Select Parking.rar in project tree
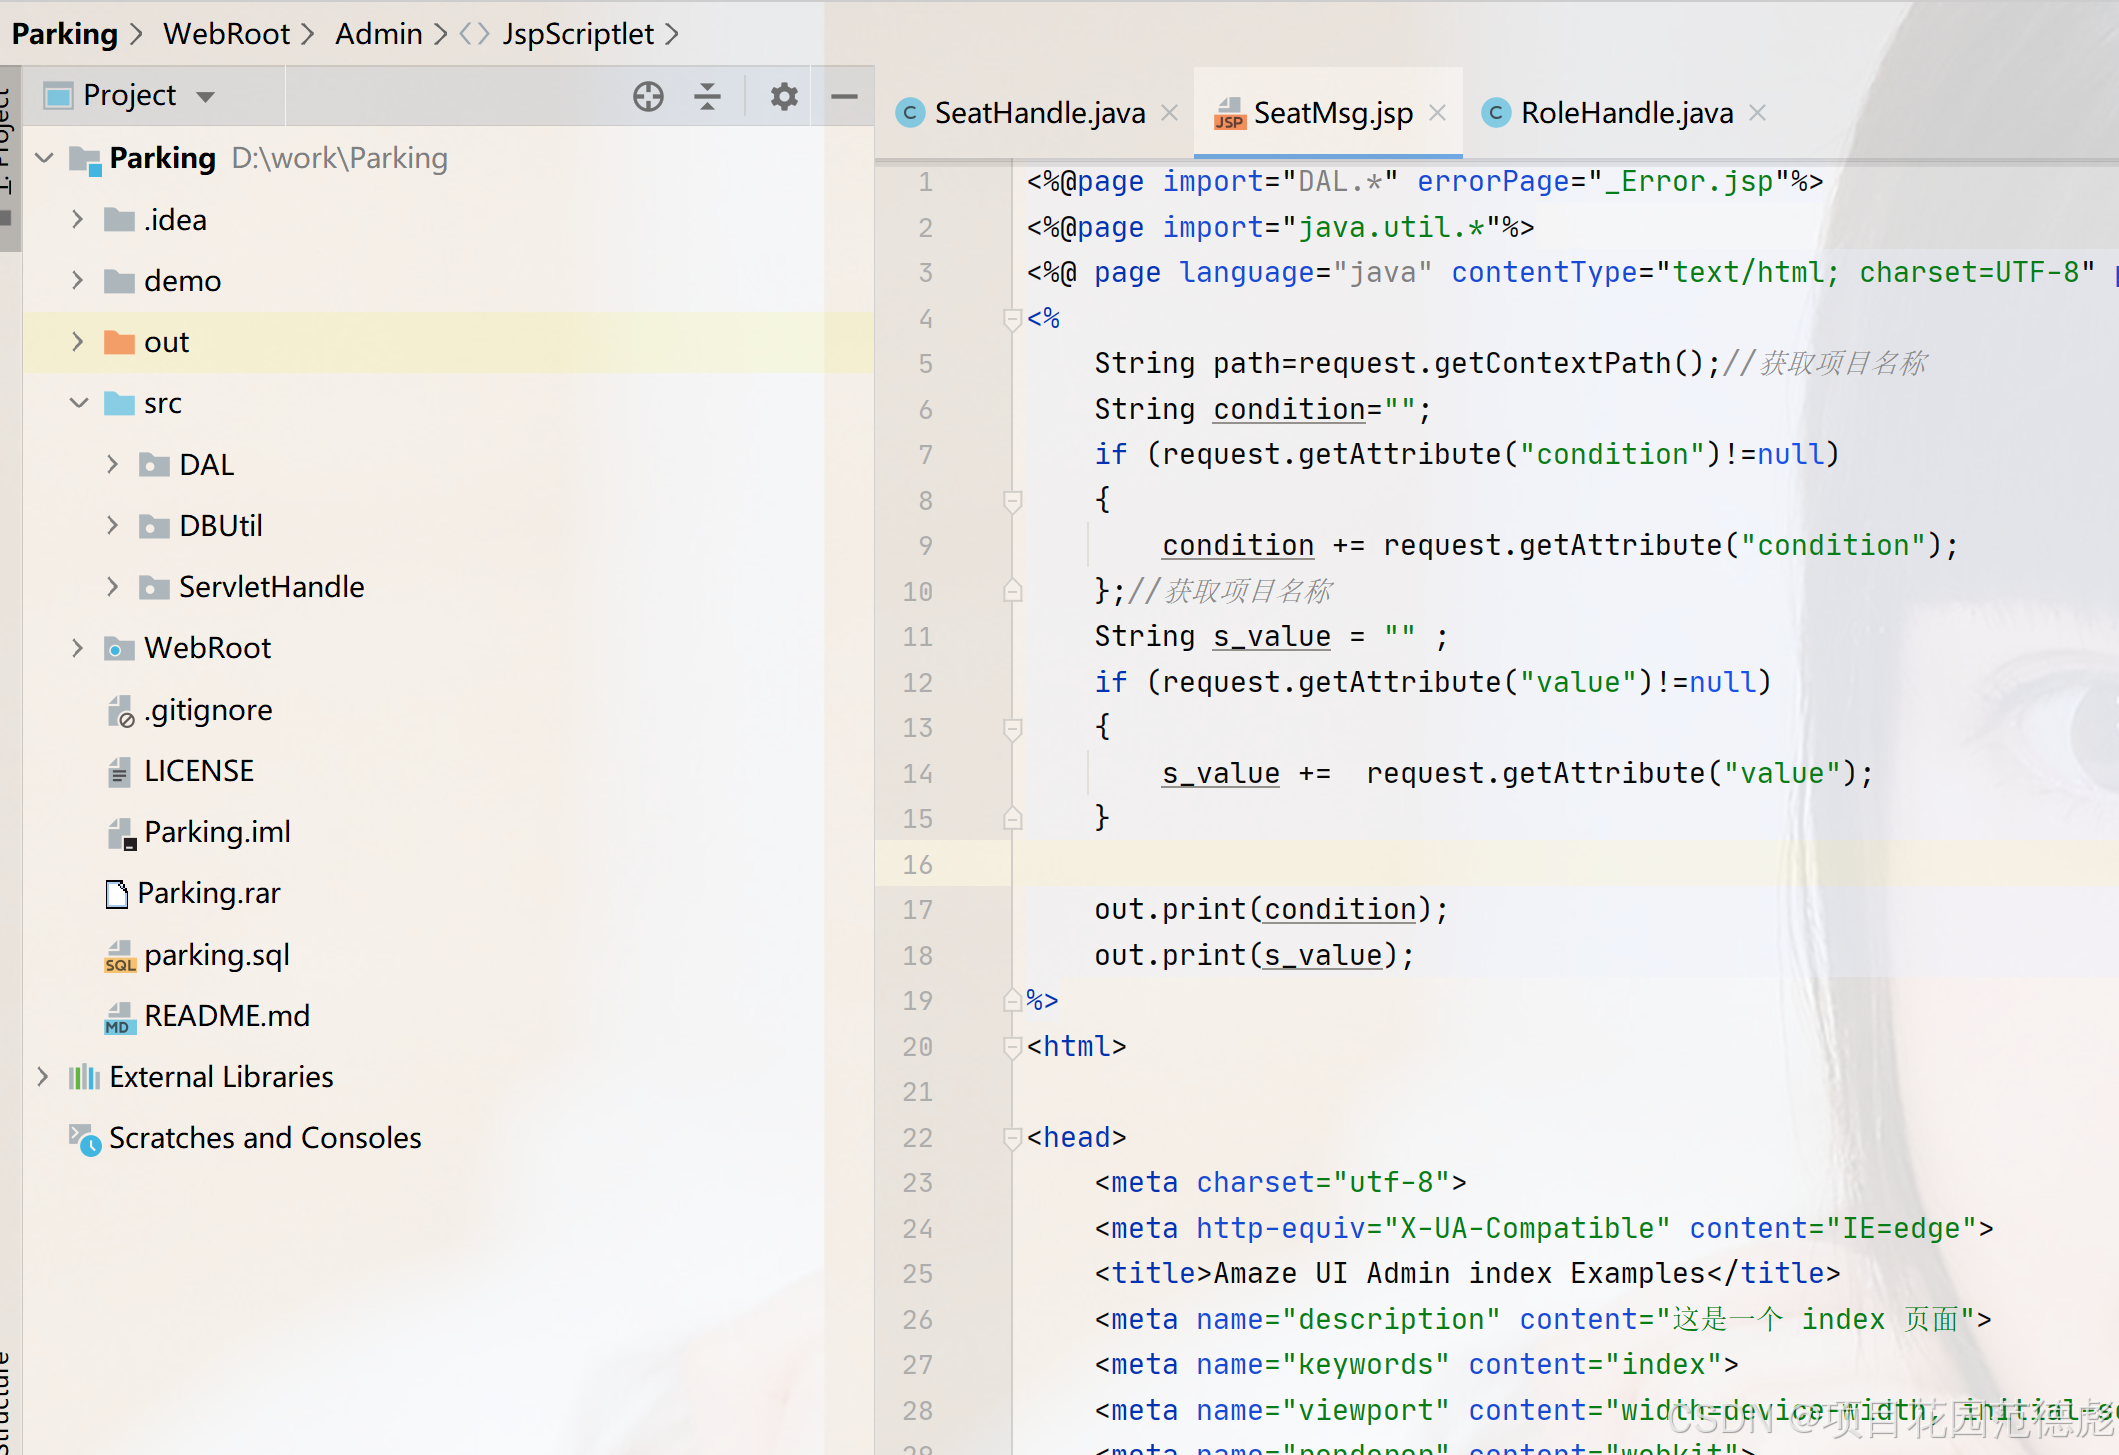 click(x=208, y=893)
